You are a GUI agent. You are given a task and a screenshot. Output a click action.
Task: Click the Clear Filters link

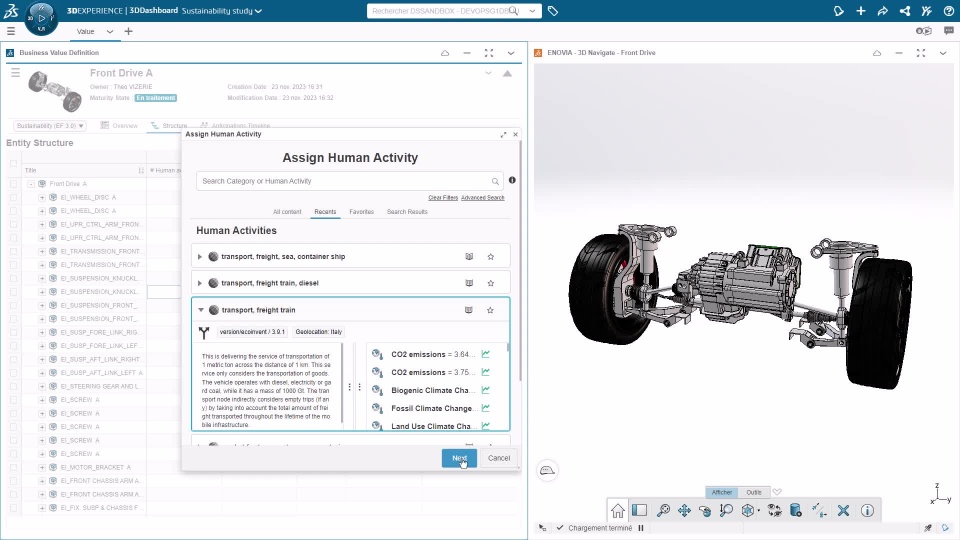click(x=443, y=198)
